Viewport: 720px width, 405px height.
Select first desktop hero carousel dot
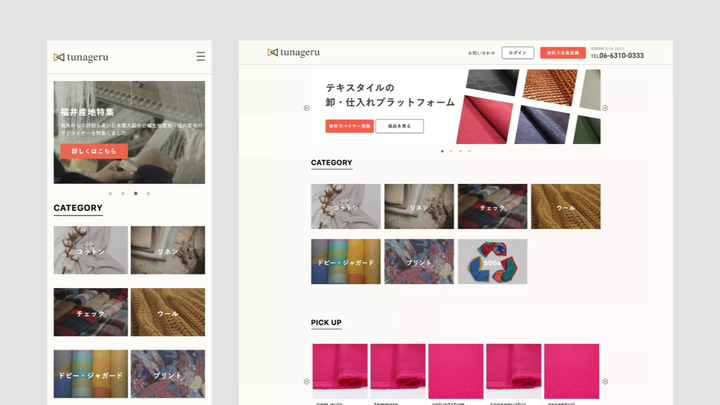coord(442,151)
